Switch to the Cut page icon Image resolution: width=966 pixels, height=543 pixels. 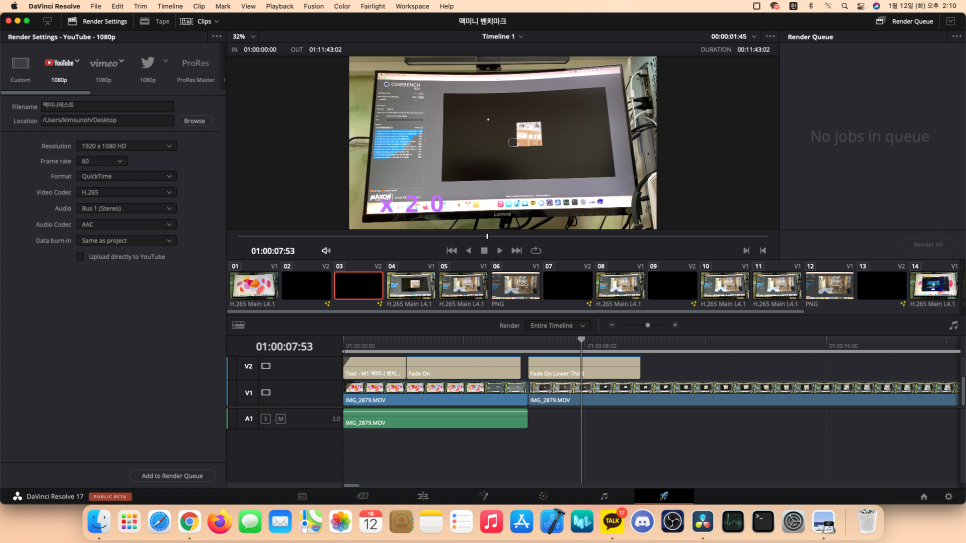coord(363,496)
